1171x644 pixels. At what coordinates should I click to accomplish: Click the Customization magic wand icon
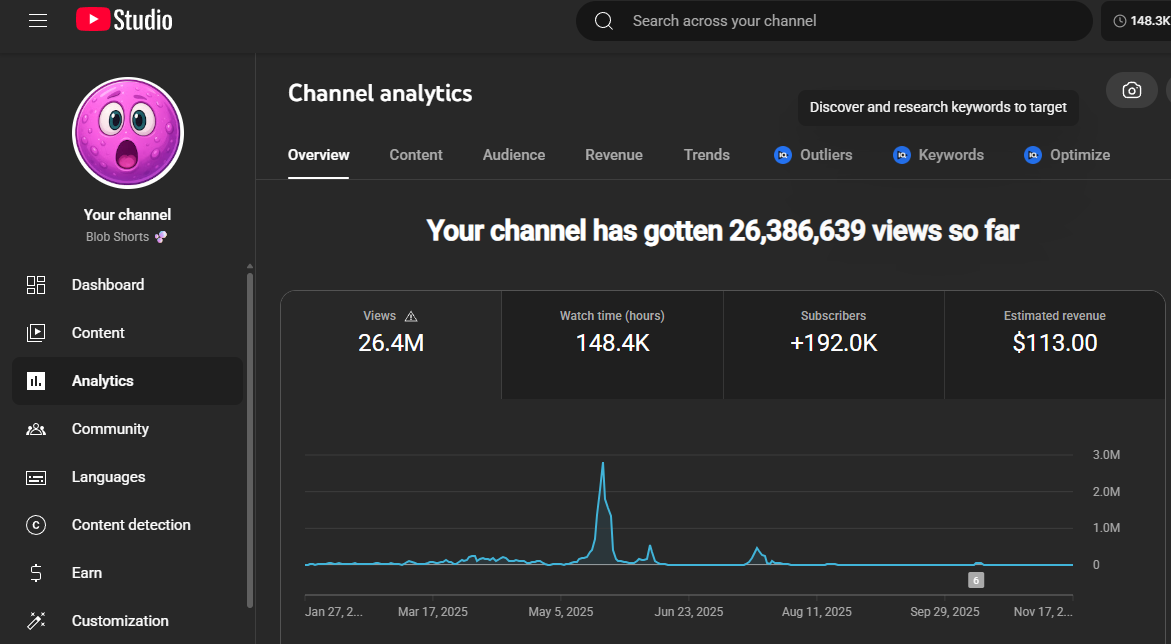coord(36,621)
